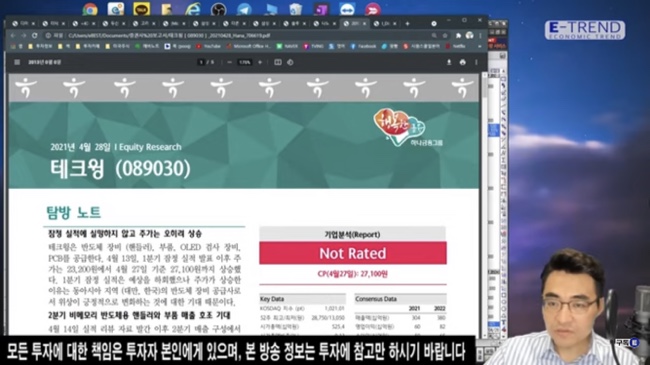Open a new Chrome tab

[407, 24]
